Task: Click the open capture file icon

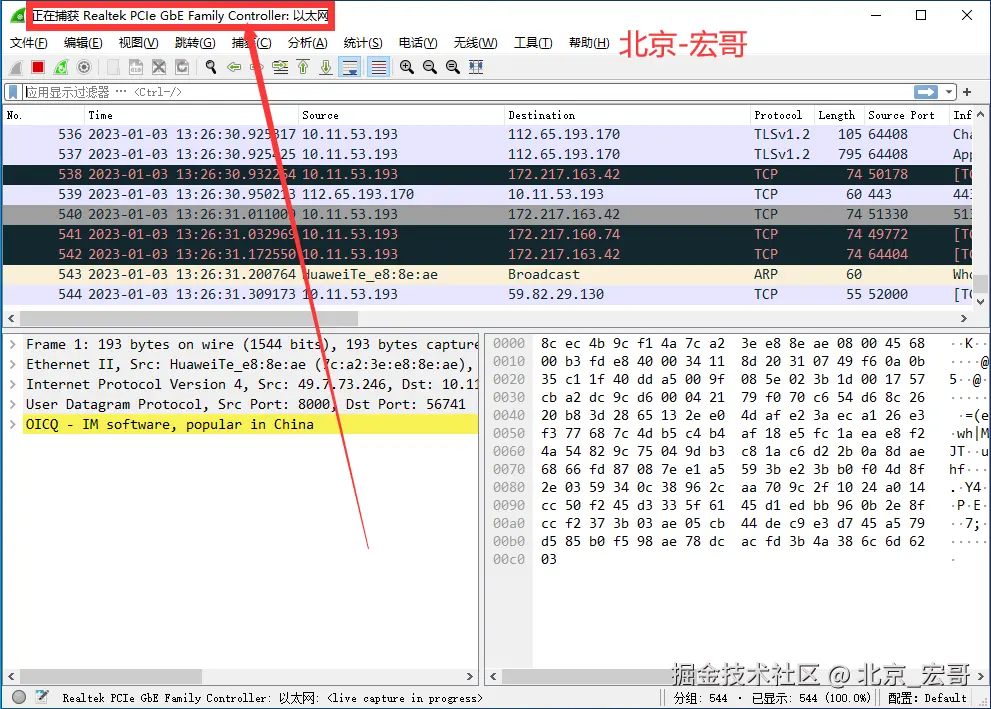Action: coord(112,67)
